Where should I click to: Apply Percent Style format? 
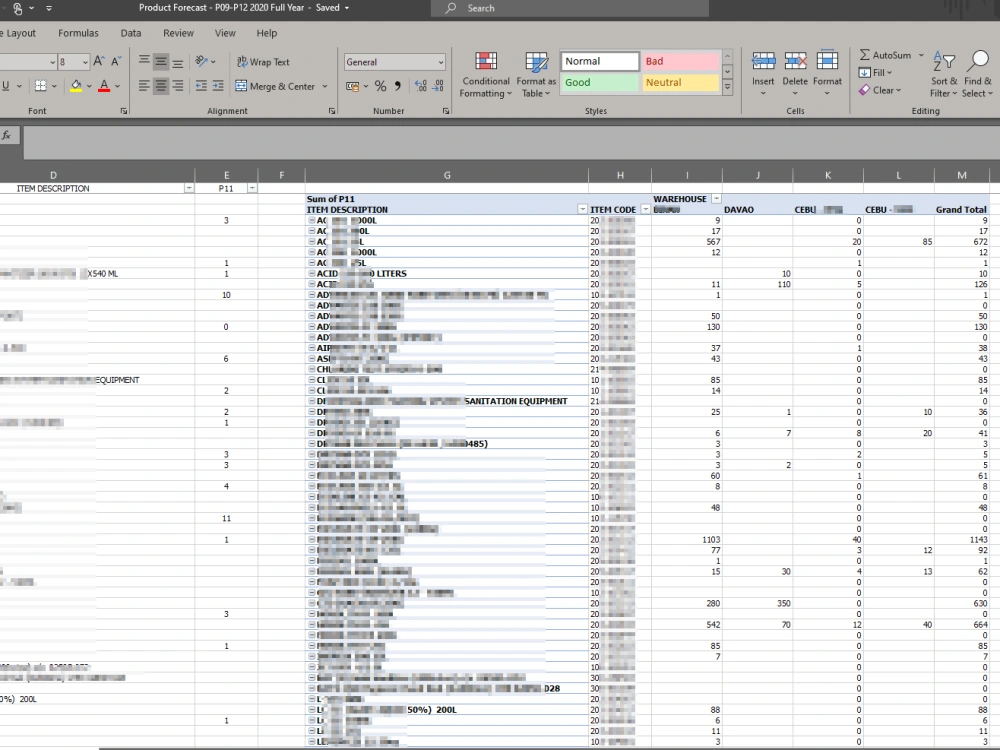(381, 85)
